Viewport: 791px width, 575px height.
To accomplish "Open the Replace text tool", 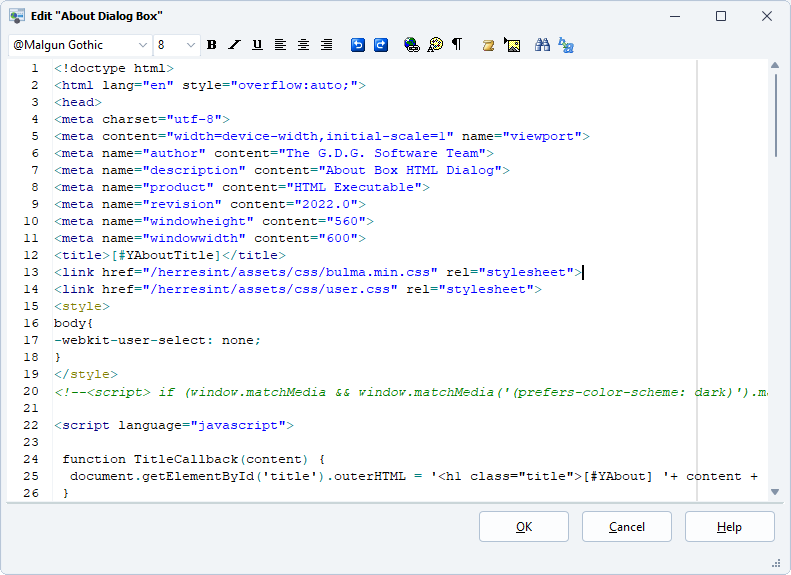I will 566,45.
